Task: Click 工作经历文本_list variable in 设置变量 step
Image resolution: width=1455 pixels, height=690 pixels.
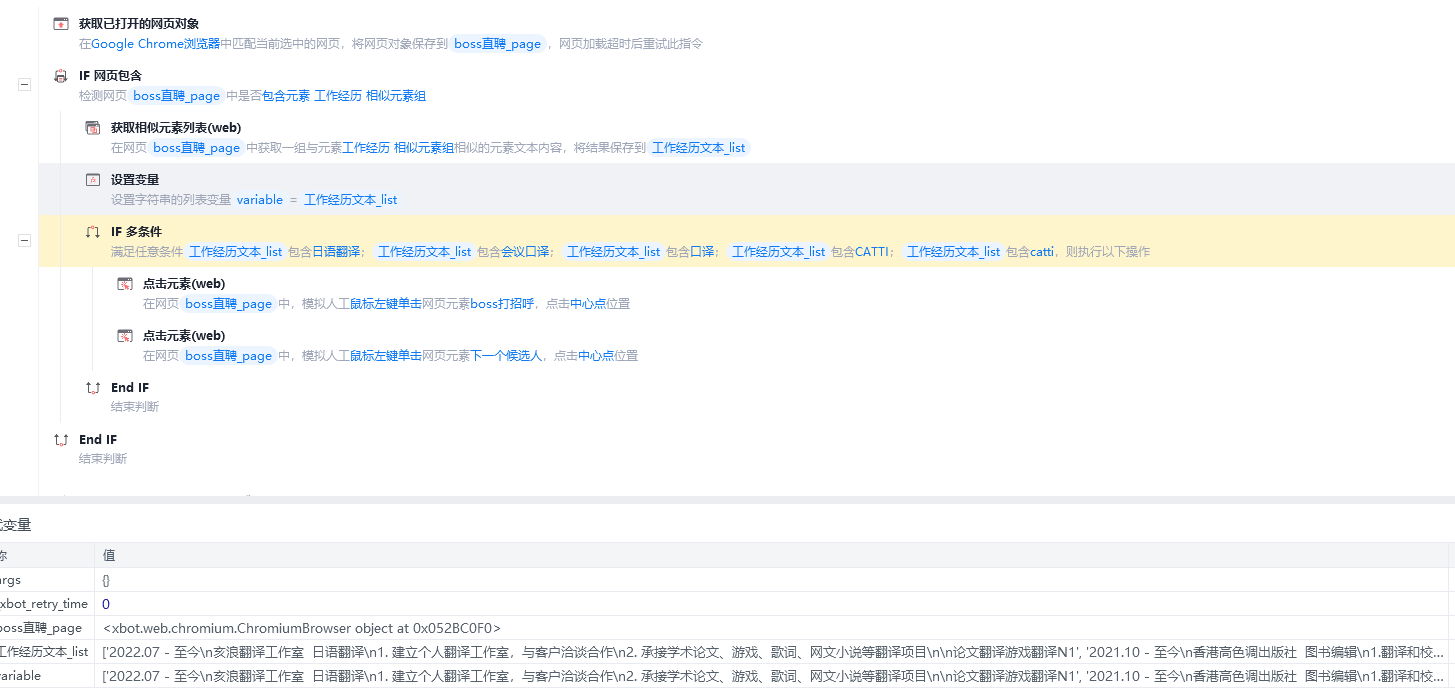Action: 350,200
